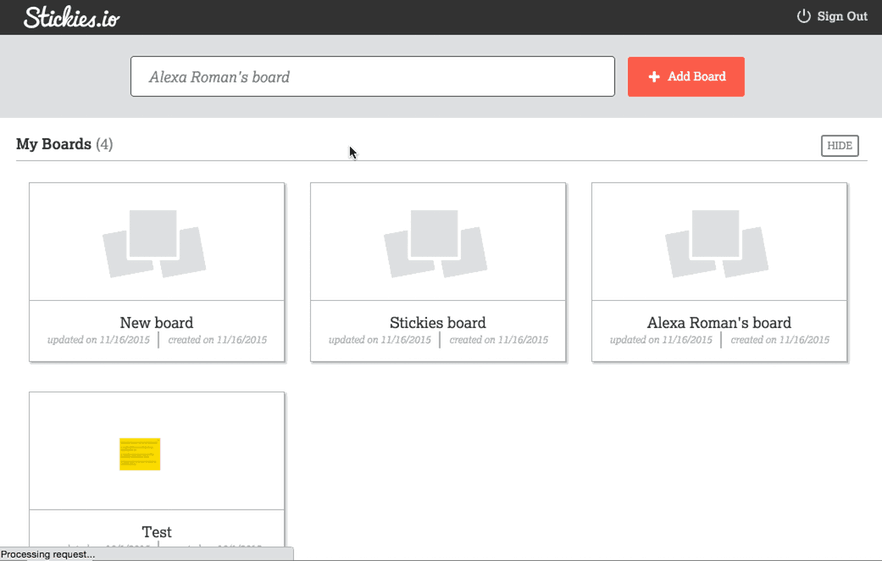882x561 pixels.
Task: Click Stickies board's created date text
Action: [x=499, y=340]
